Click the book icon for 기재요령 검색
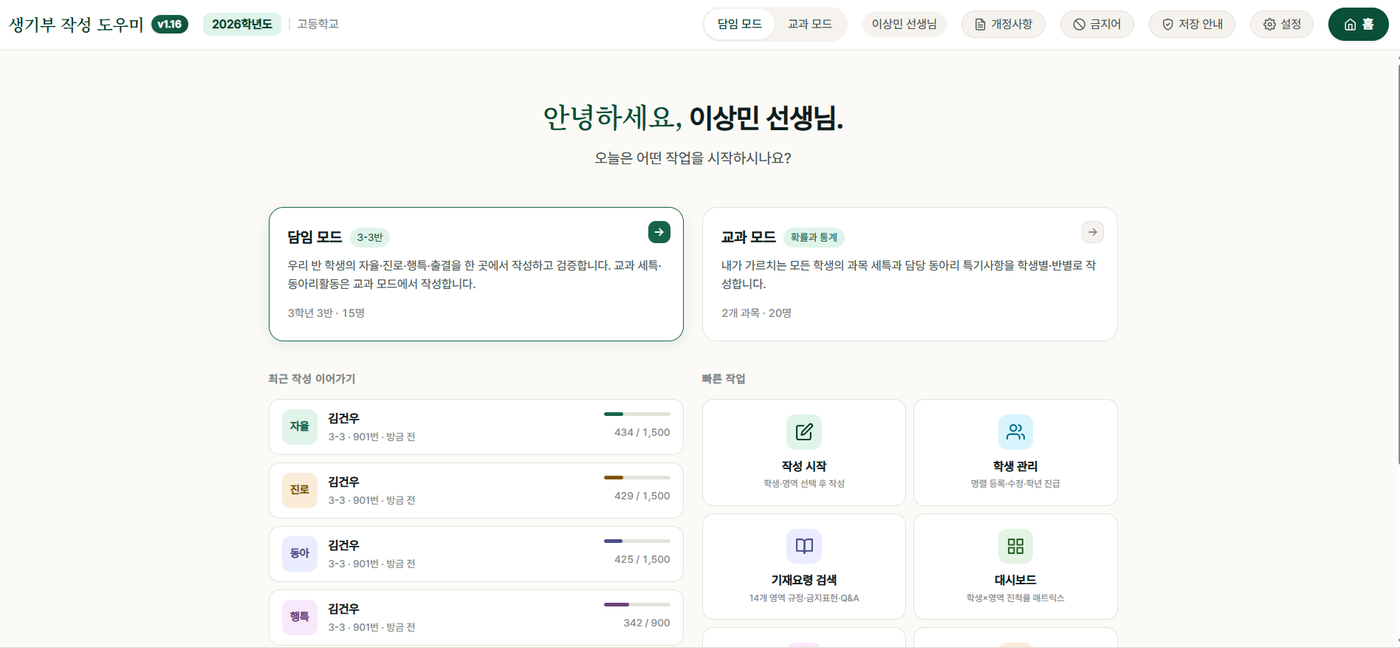The width and height of the screenshot is (1400, 648). (x=804, y=546)
